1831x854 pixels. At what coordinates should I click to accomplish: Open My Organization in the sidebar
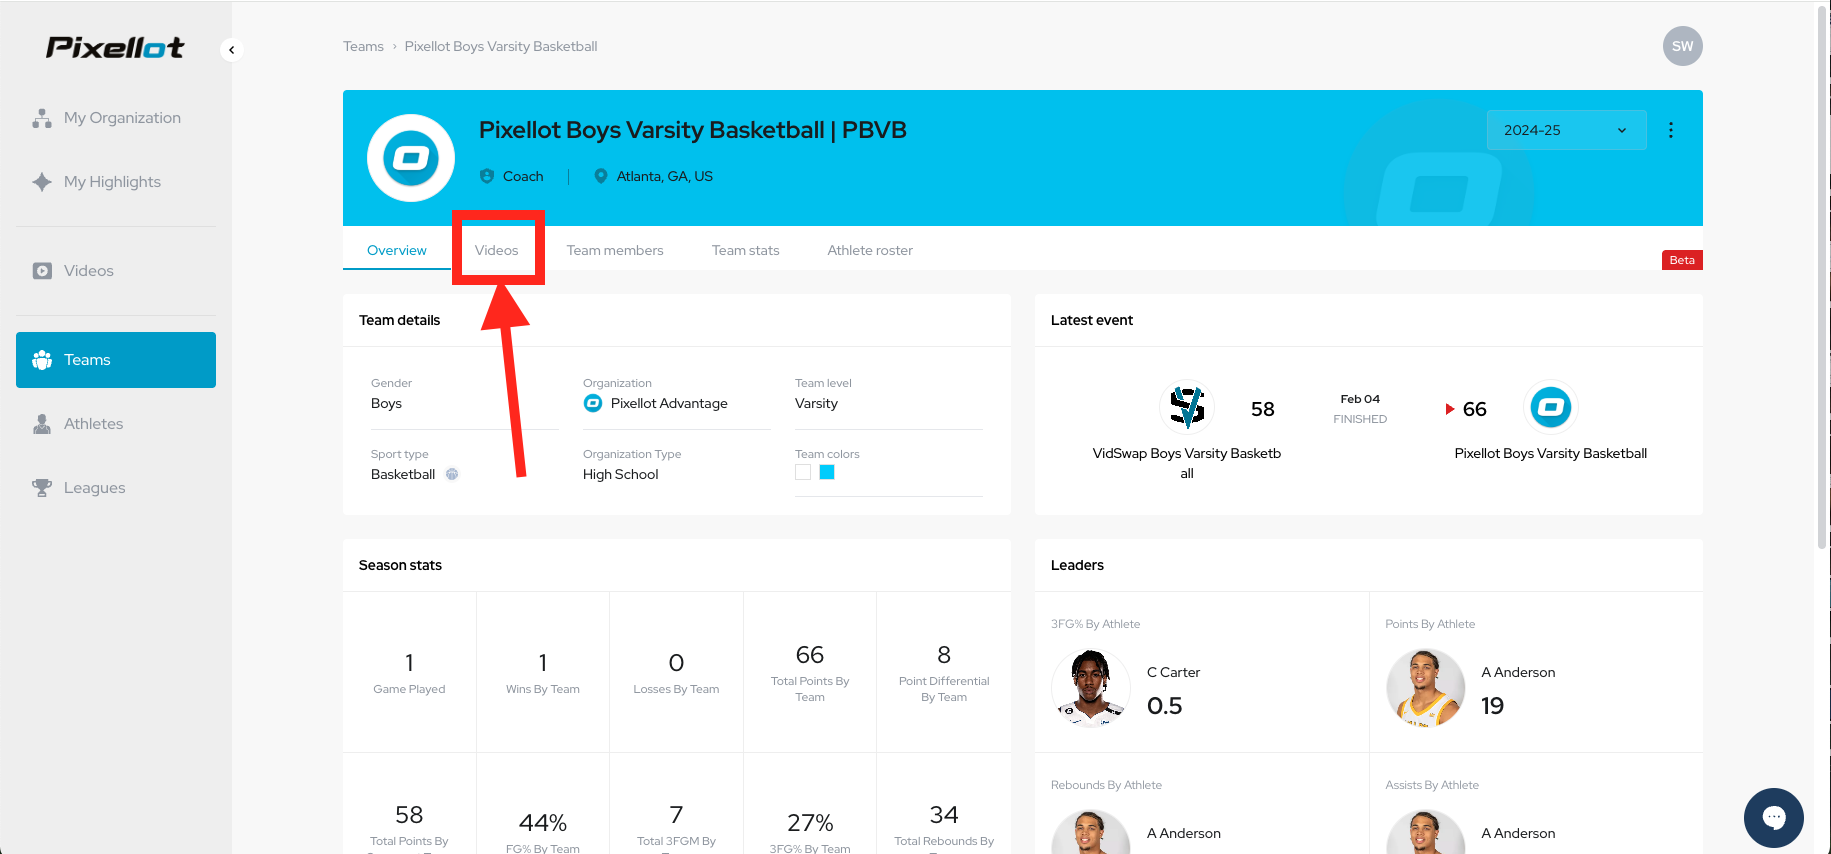[116, 118]
